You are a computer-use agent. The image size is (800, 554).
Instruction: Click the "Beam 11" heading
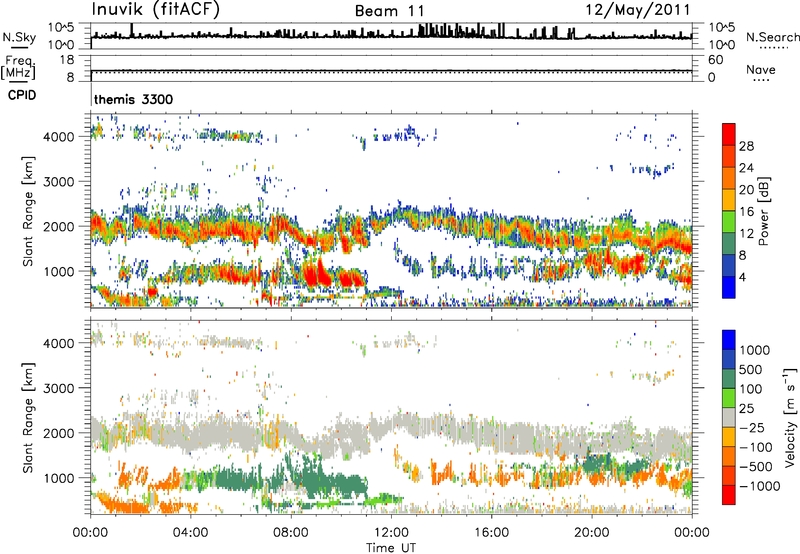click(389, 11)
